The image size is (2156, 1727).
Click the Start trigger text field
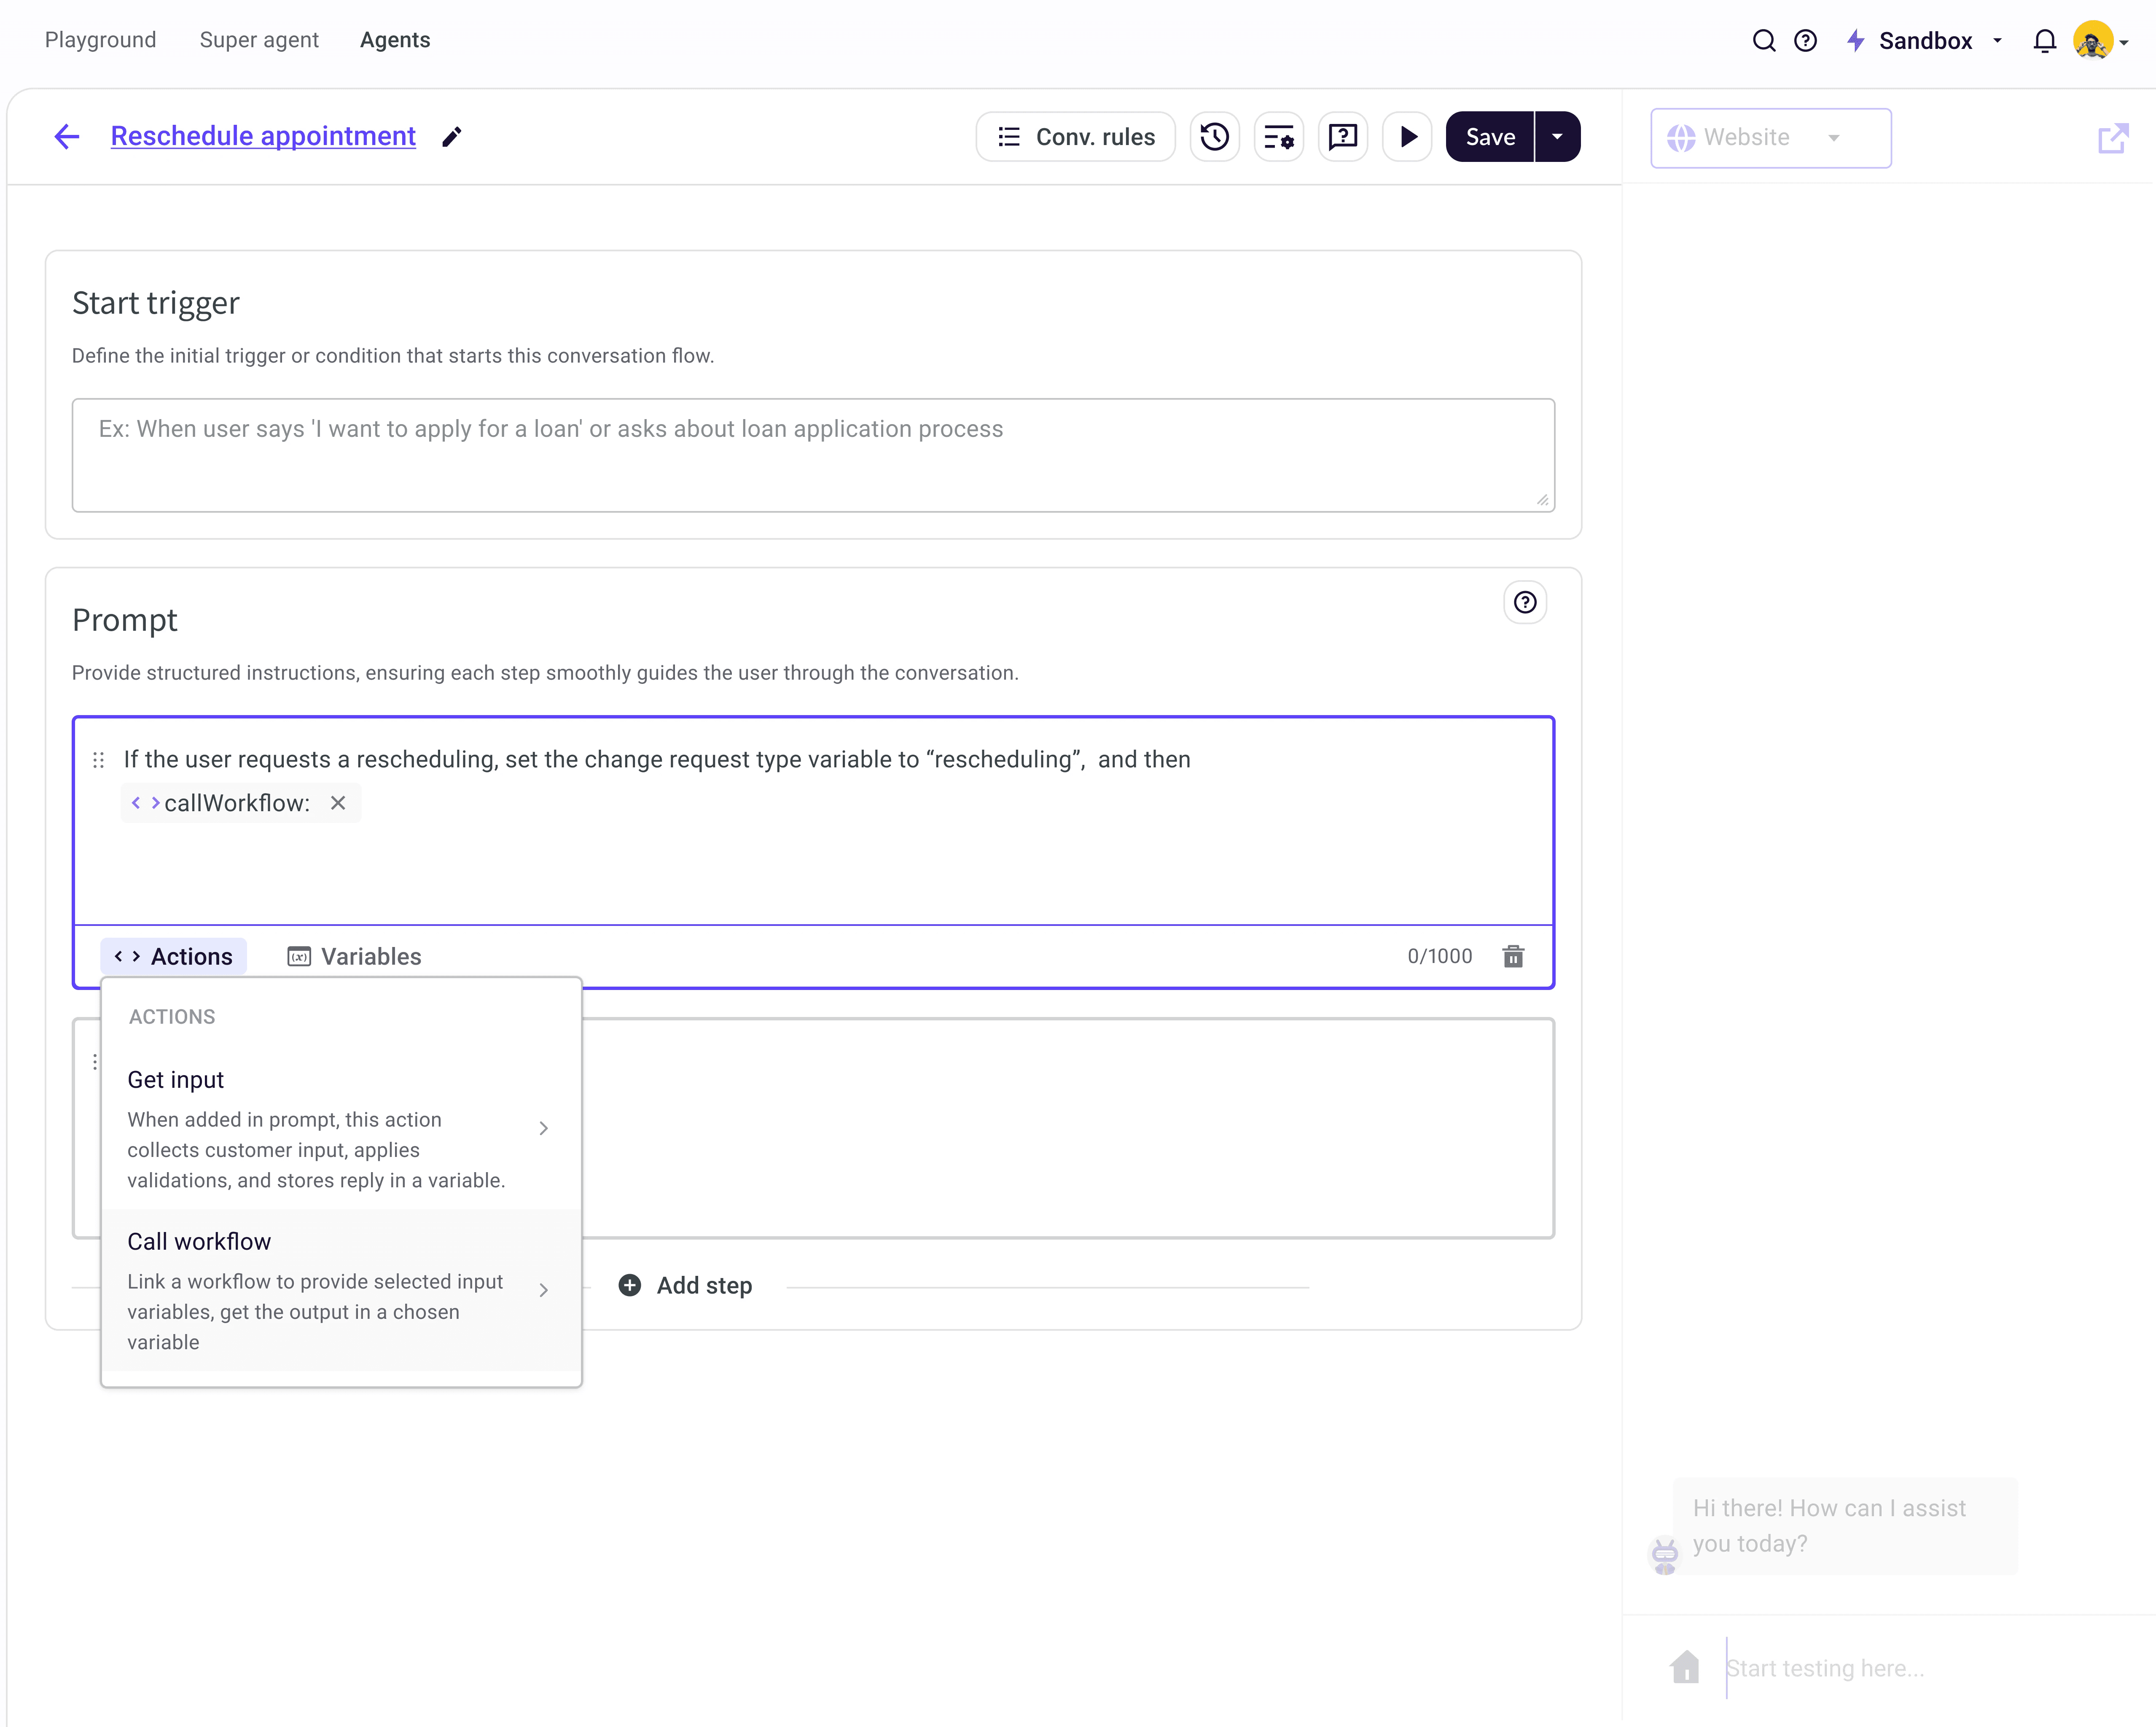pyautogui.click(x=812, y=455)
